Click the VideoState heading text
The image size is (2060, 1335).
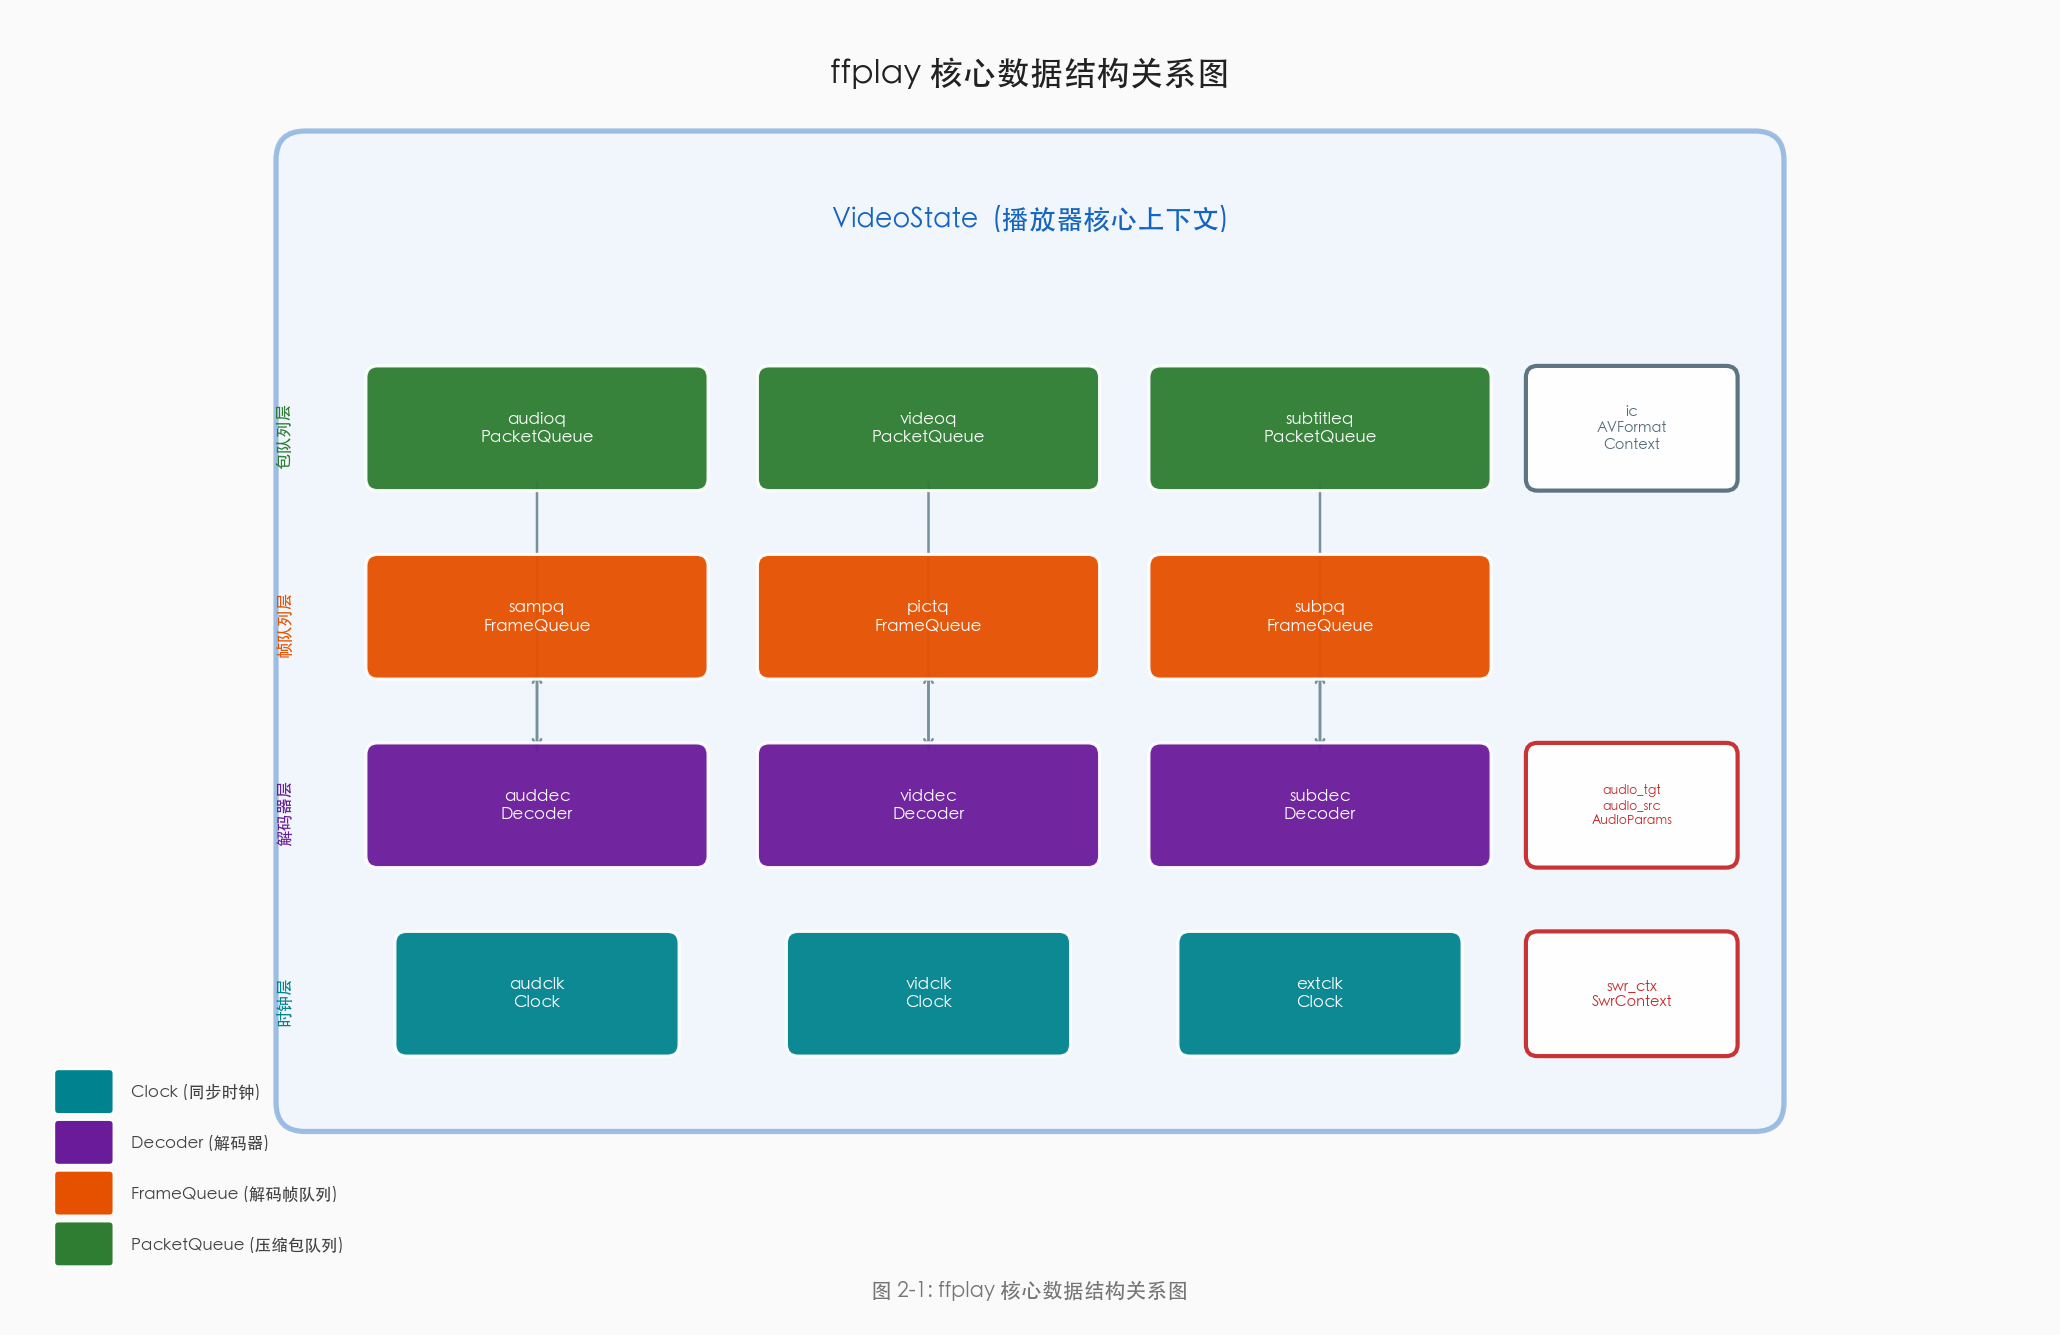1030,218
